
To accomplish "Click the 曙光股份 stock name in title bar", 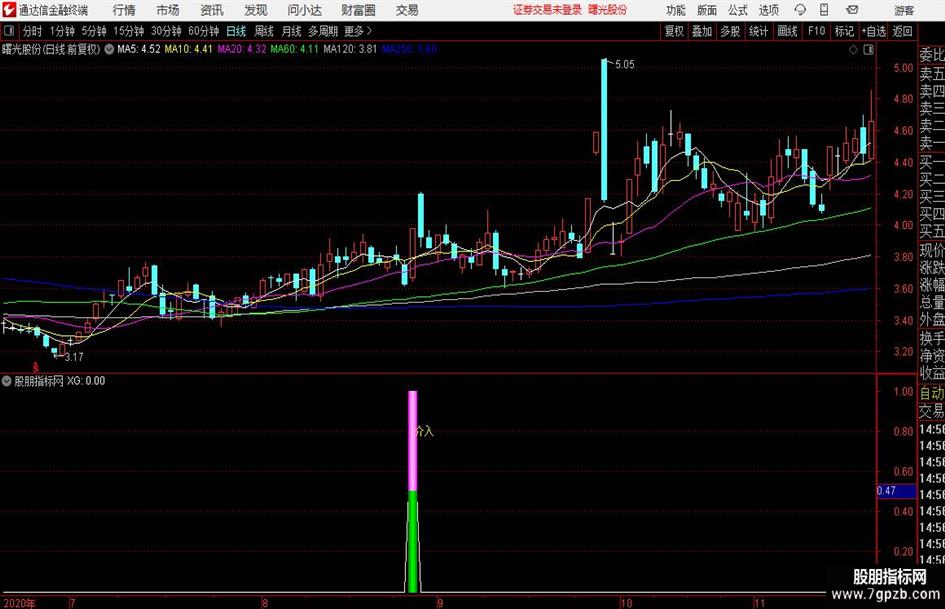I will coord(608,10).
